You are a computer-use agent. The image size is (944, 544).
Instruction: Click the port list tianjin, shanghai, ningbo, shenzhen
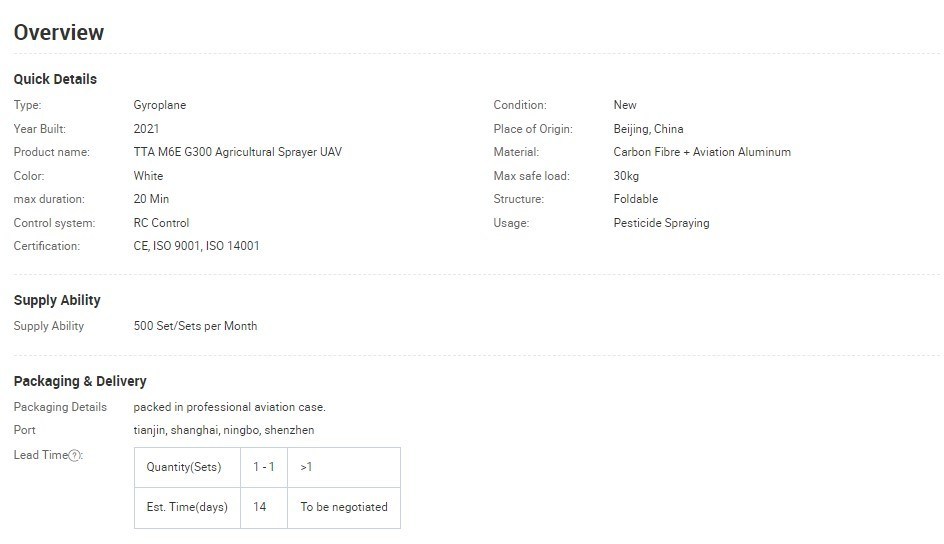(x=224, y=430)
